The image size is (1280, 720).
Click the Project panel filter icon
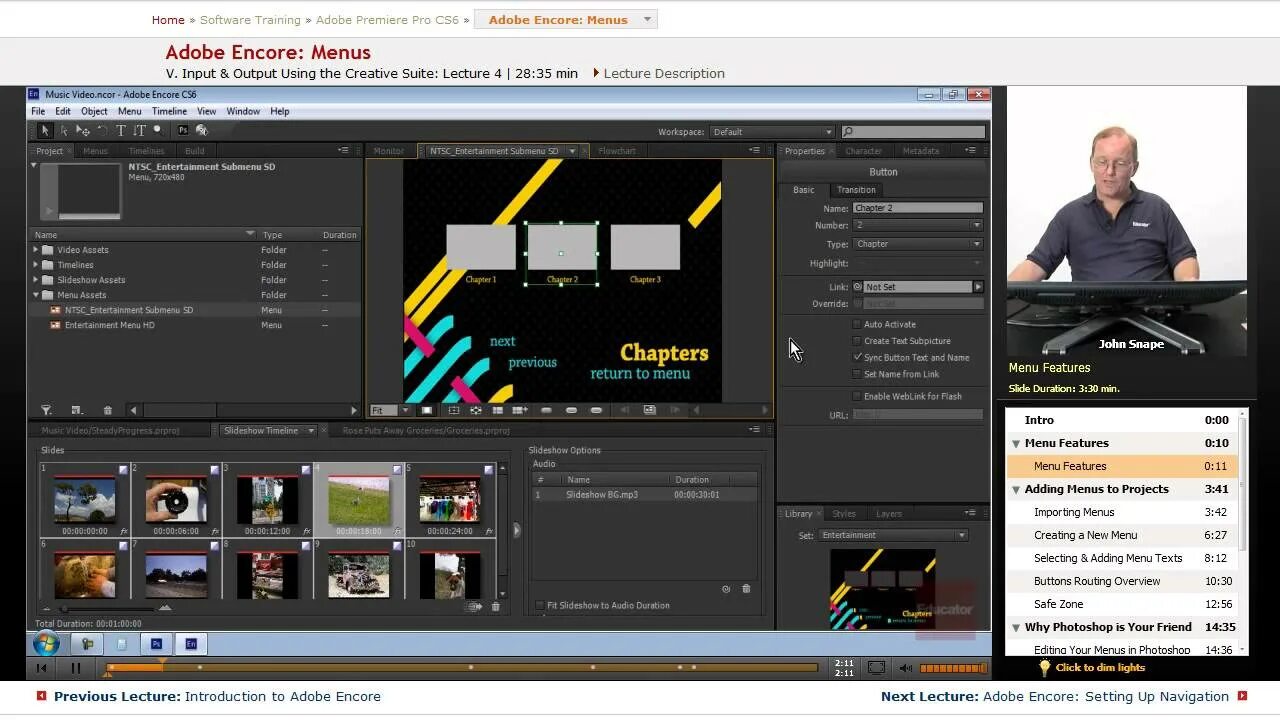click(x=46, y=410)
